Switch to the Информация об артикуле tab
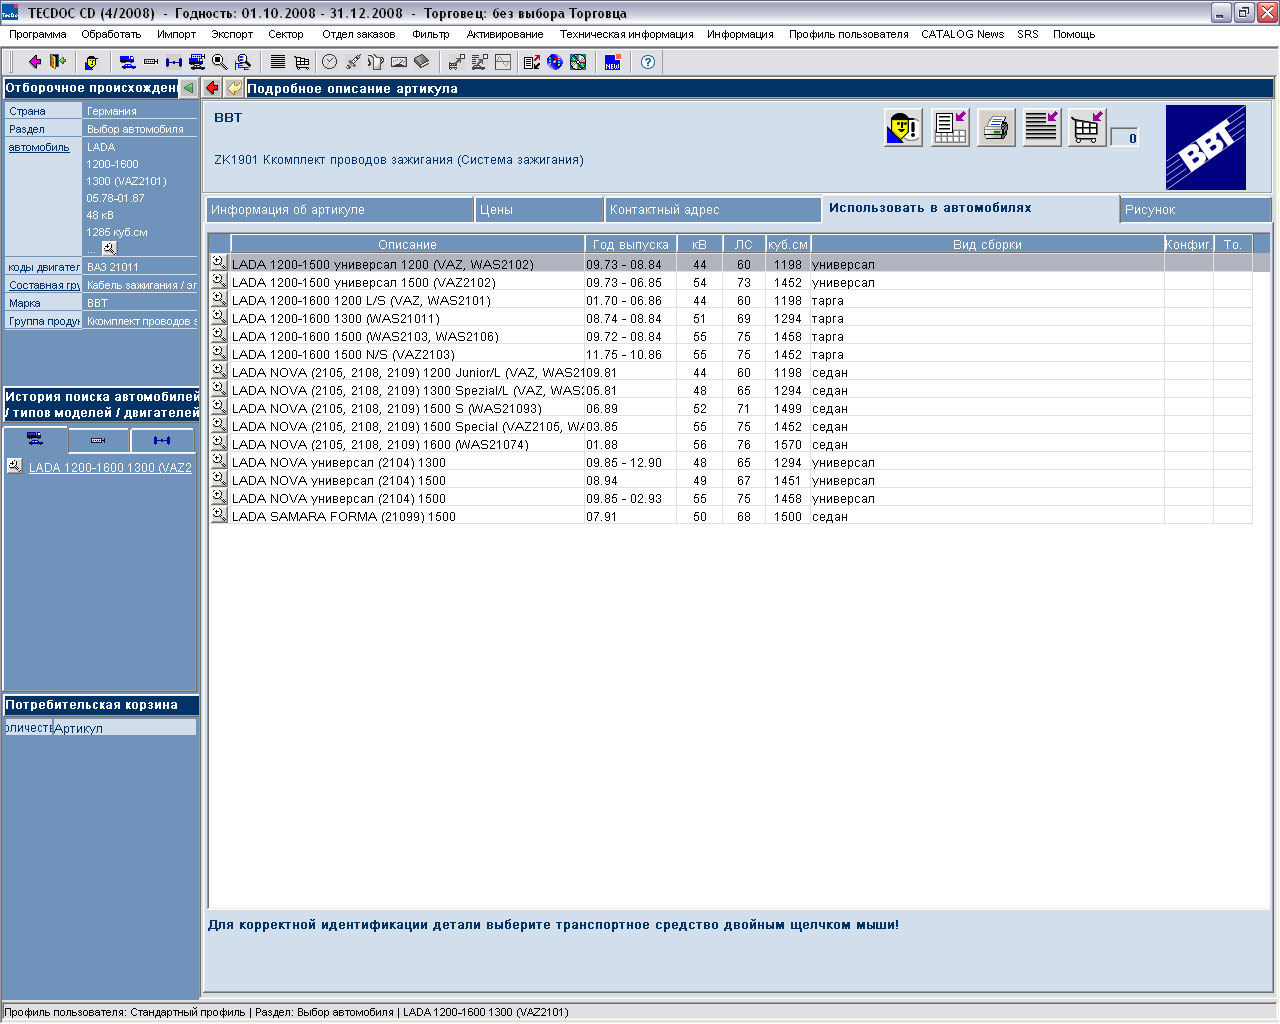 pos(340,210)
